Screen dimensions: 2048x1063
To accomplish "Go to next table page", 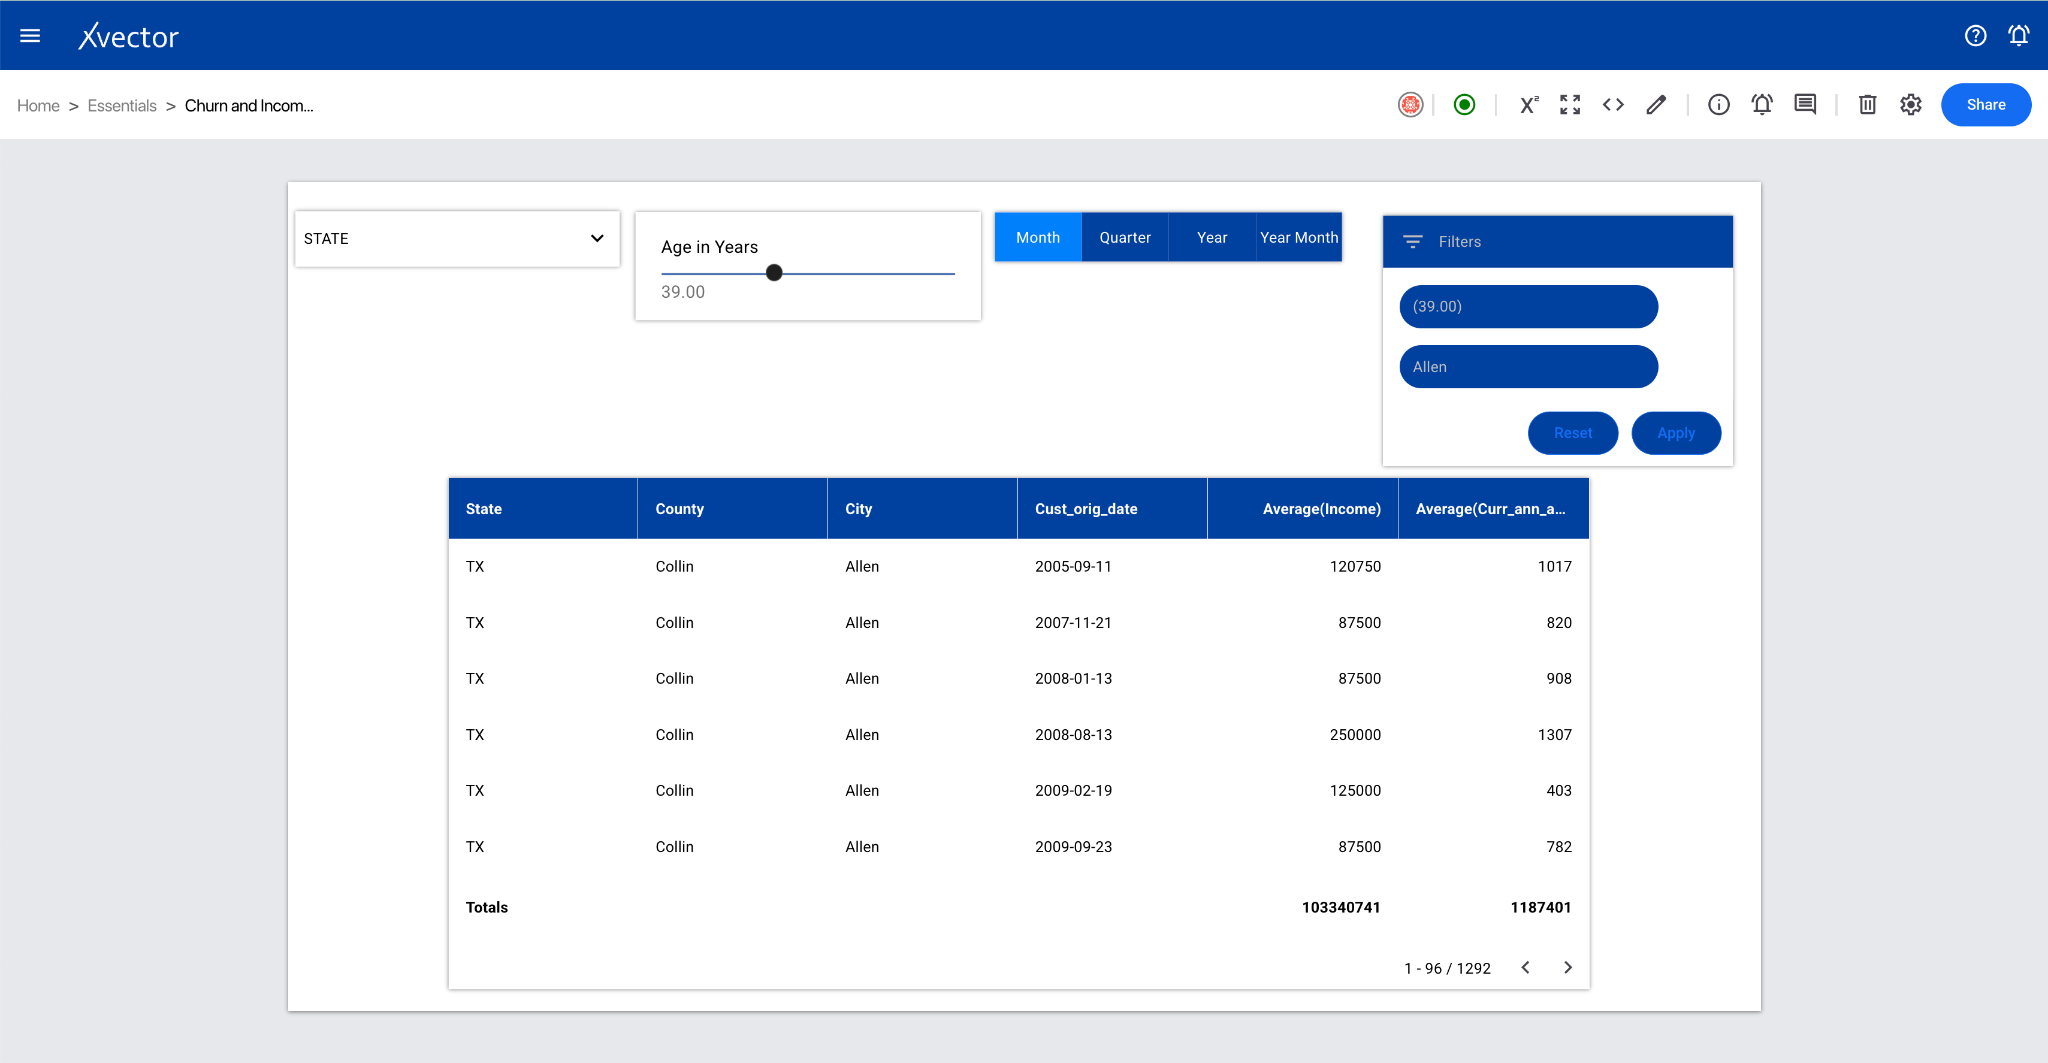I will tap(1568, 968).
